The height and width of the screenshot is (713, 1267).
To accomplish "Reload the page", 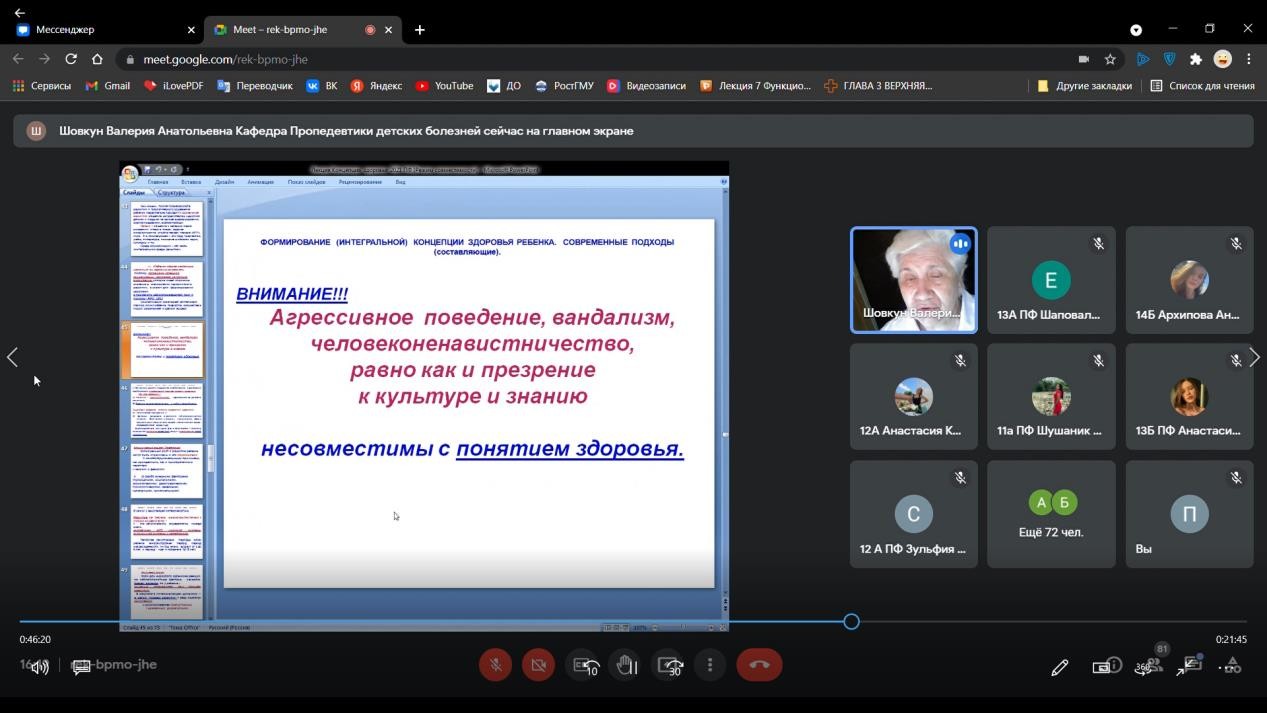I will coord(71,59).
